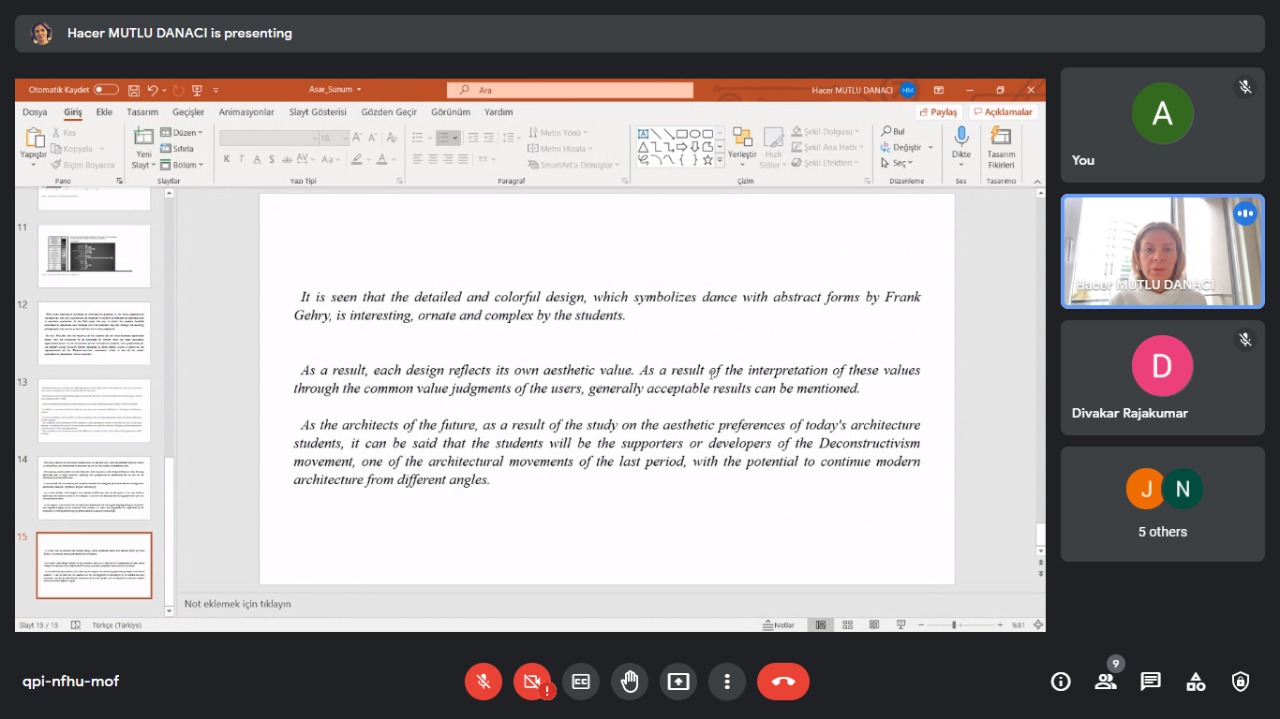Turn on the camera in Meet
This screenshot has width=1280, height=719.
coord(532,681)
